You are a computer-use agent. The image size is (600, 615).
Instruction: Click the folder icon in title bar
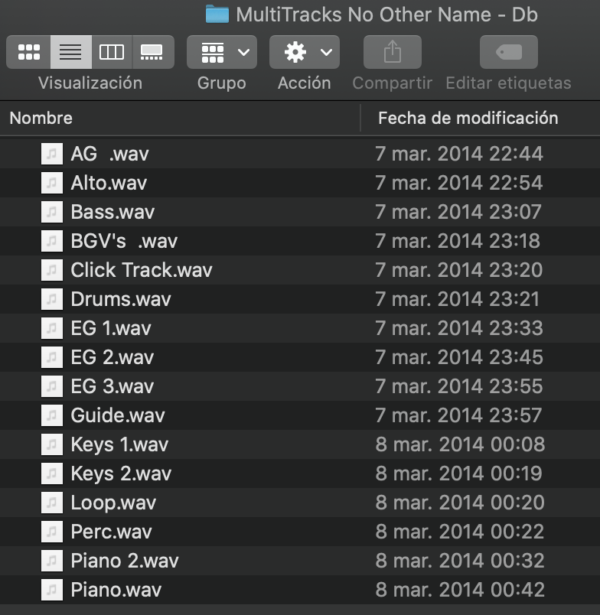click(217, 14)
